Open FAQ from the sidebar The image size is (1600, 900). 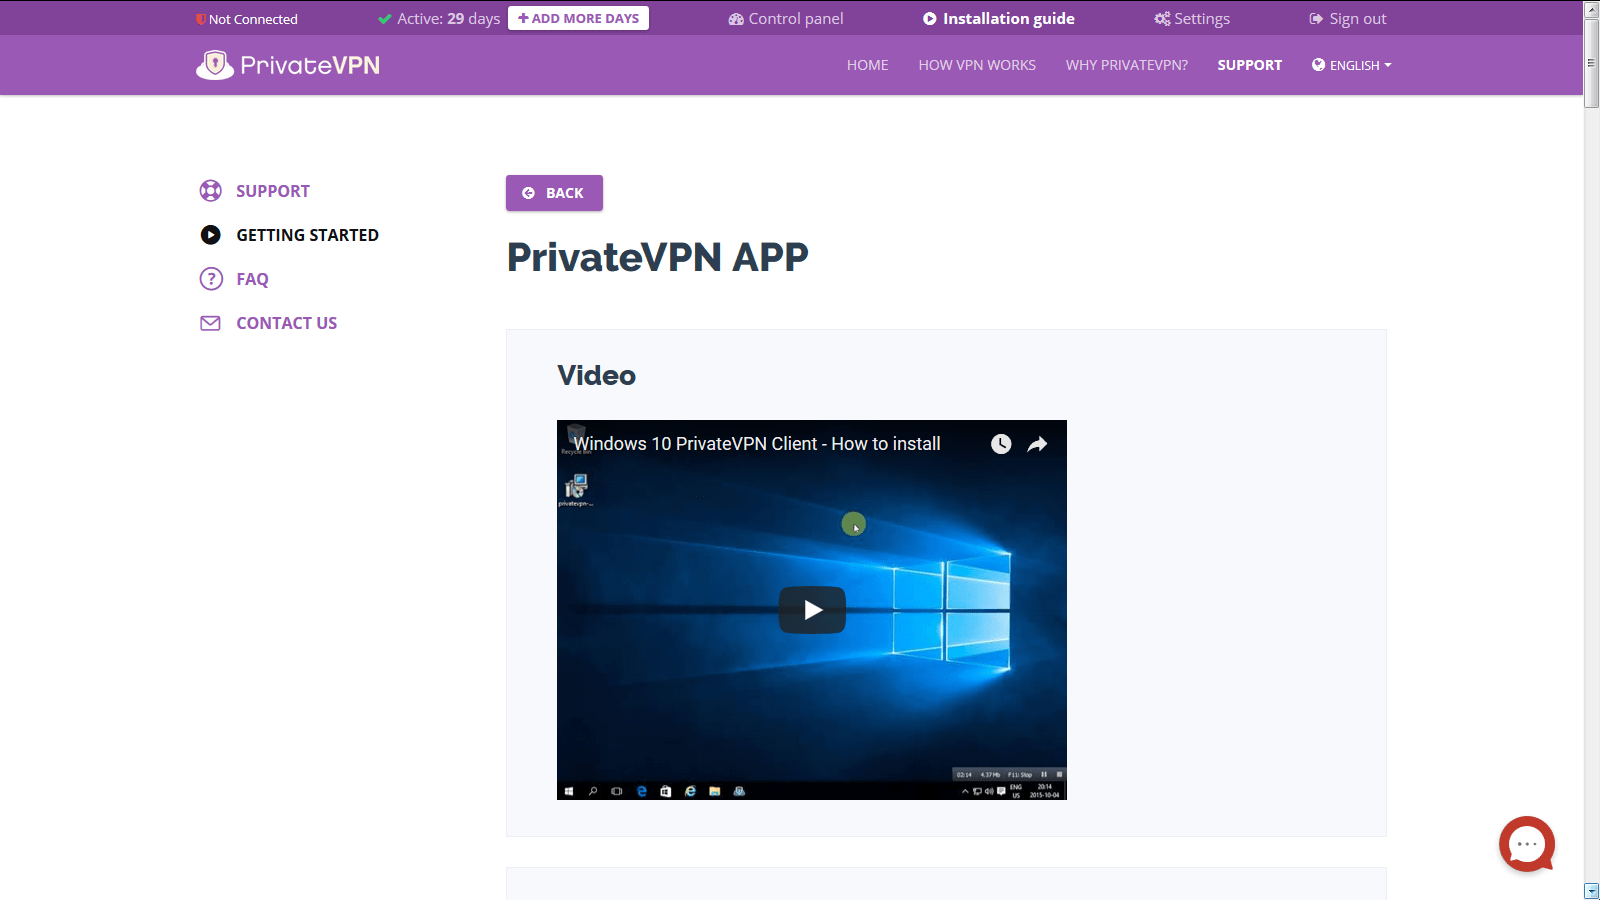(x=252, y=279)
